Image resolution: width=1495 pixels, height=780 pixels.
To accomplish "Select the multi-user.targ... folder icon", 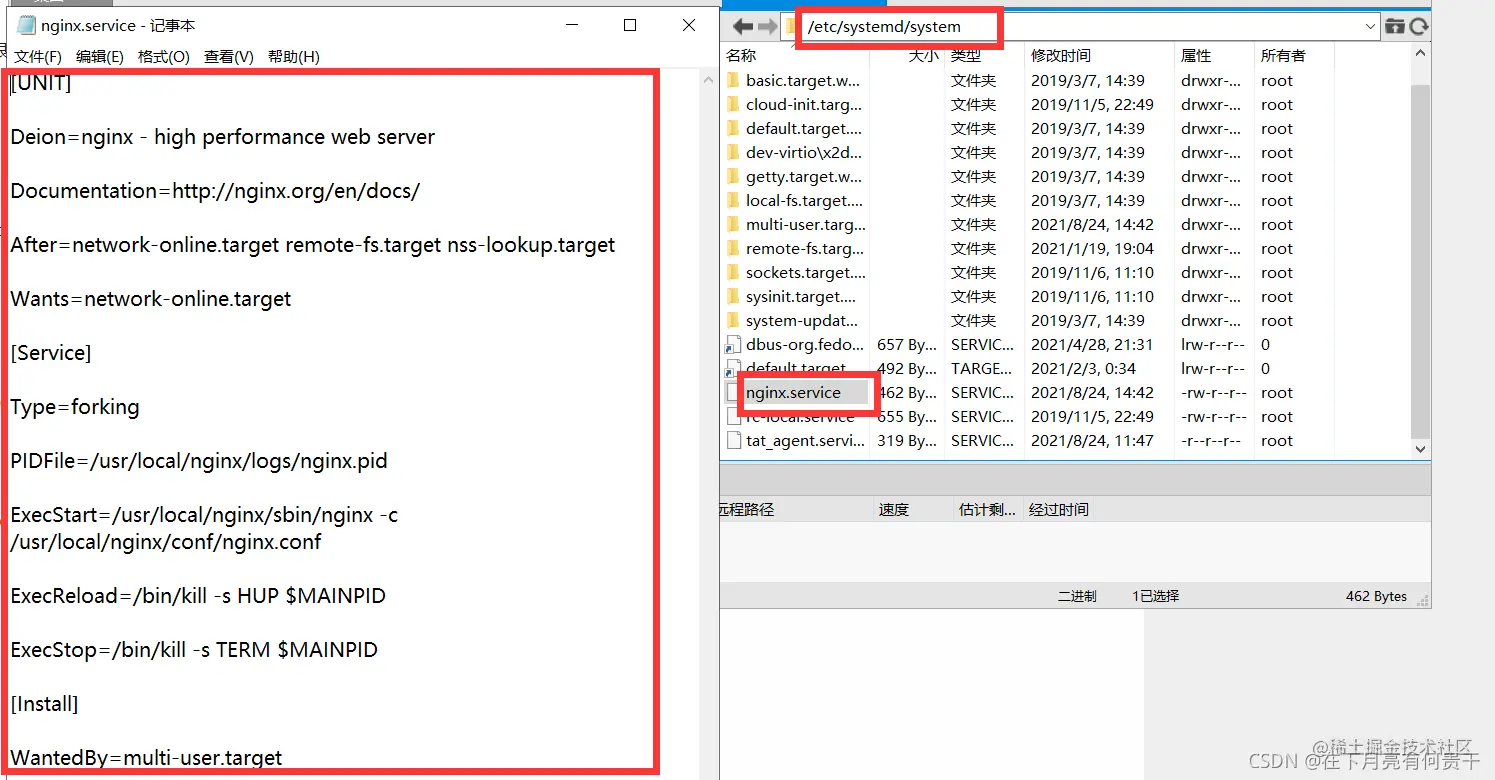I will click(733, 224).
